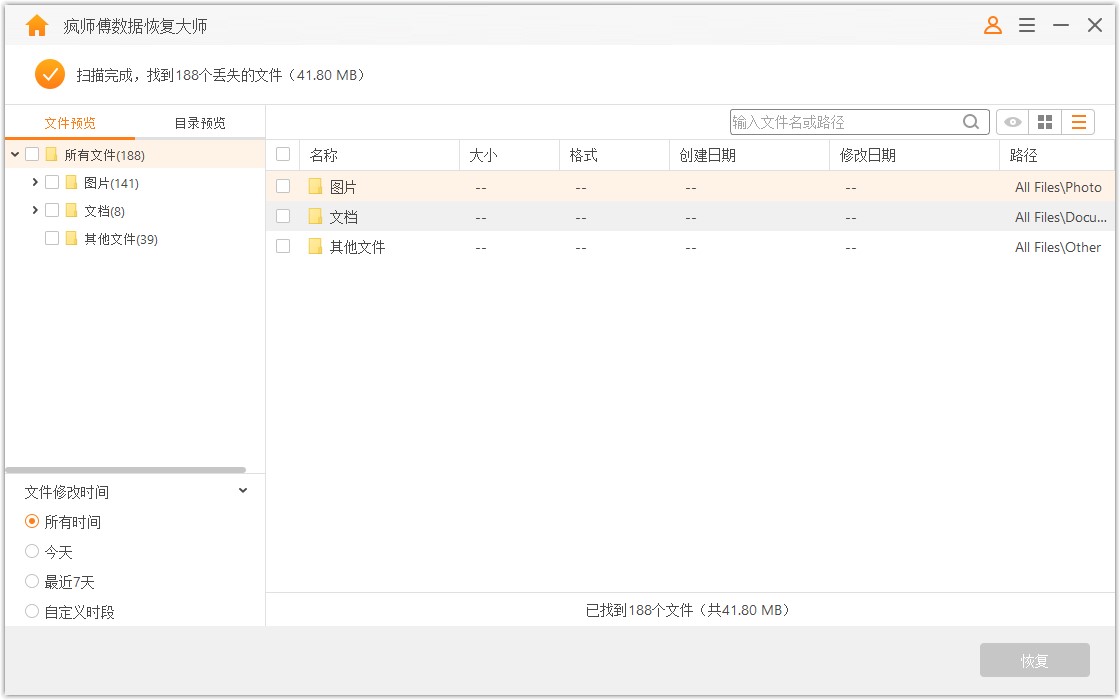Screen dimensions: 1120x700
Task: Go to the orange home icon
Action: click(x=36, y=26)
